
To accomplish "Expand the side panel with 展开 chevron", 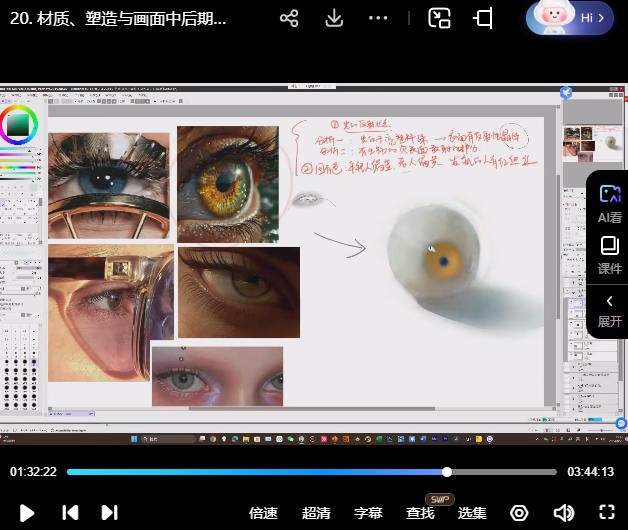I will click(x=609, y=310).
